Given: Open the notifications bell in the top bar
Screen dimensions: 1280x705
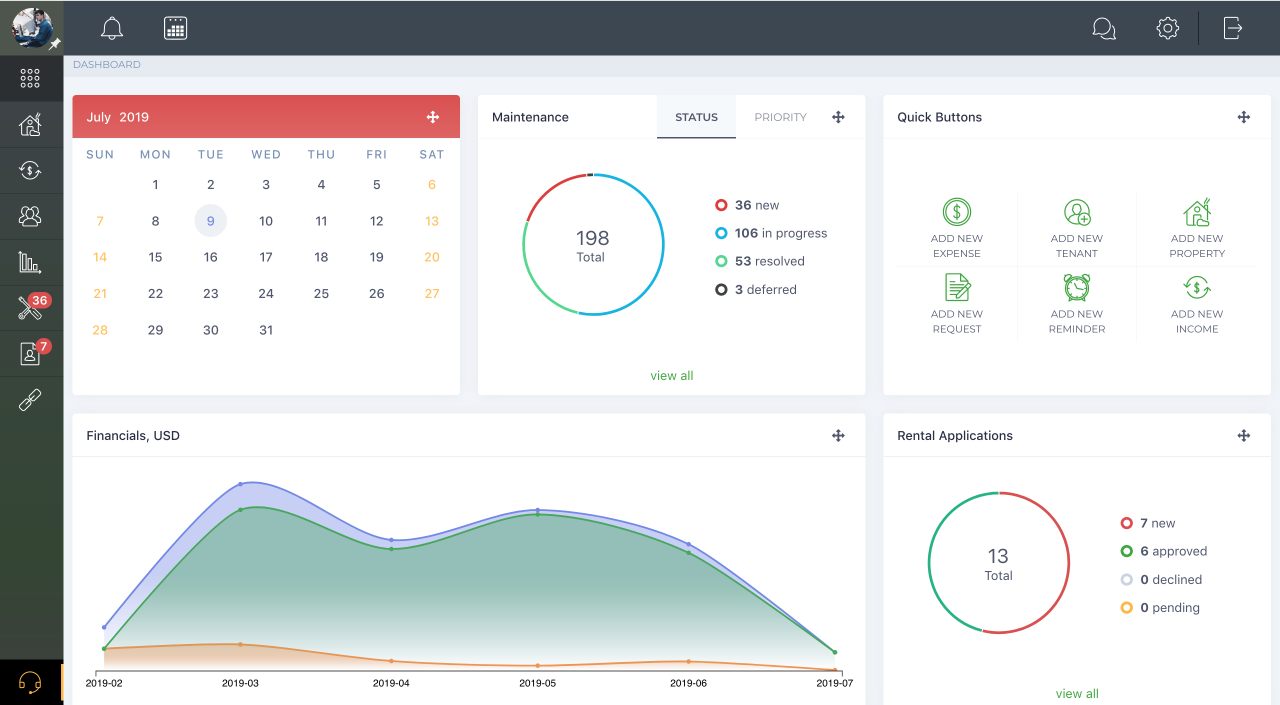Looking at the screenshot, I should [111, 28].
